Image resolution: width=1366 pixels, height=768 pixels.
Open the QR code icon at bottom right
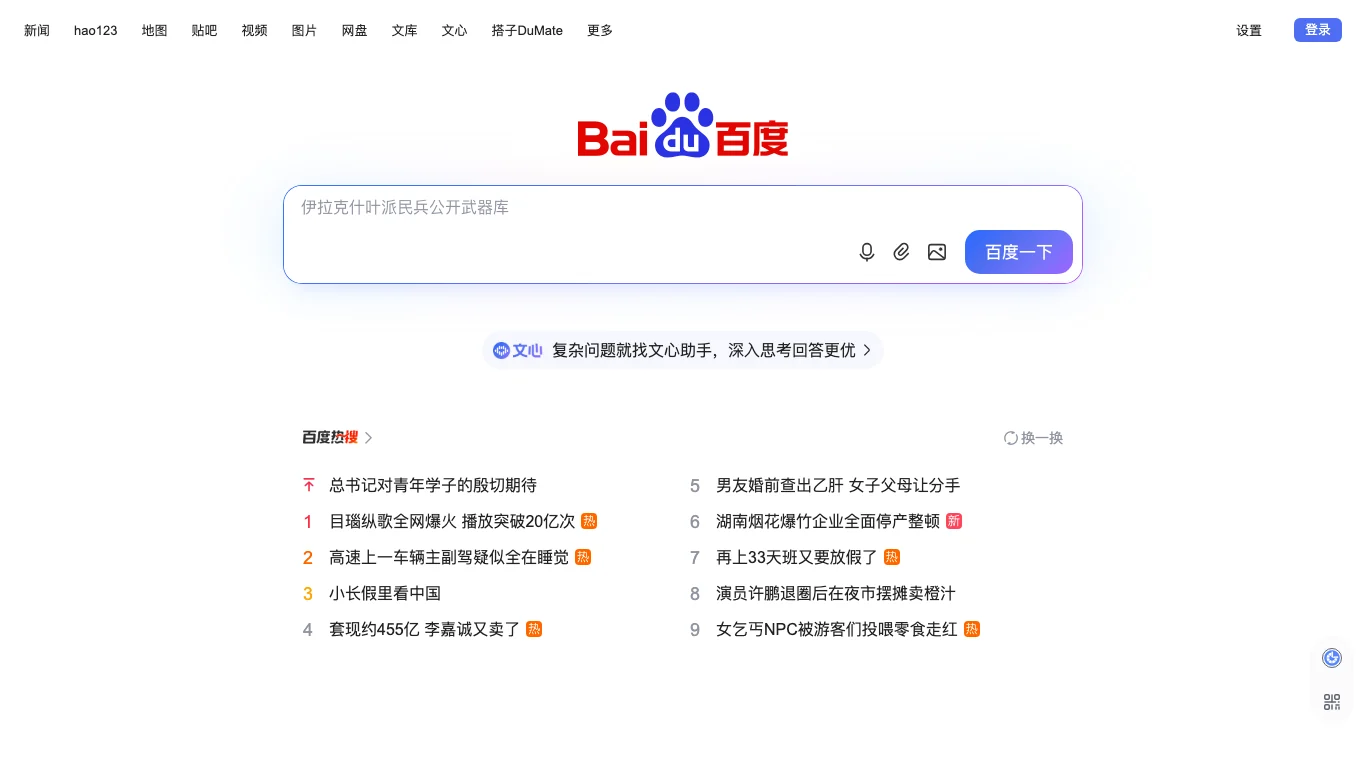(1332, 702)
